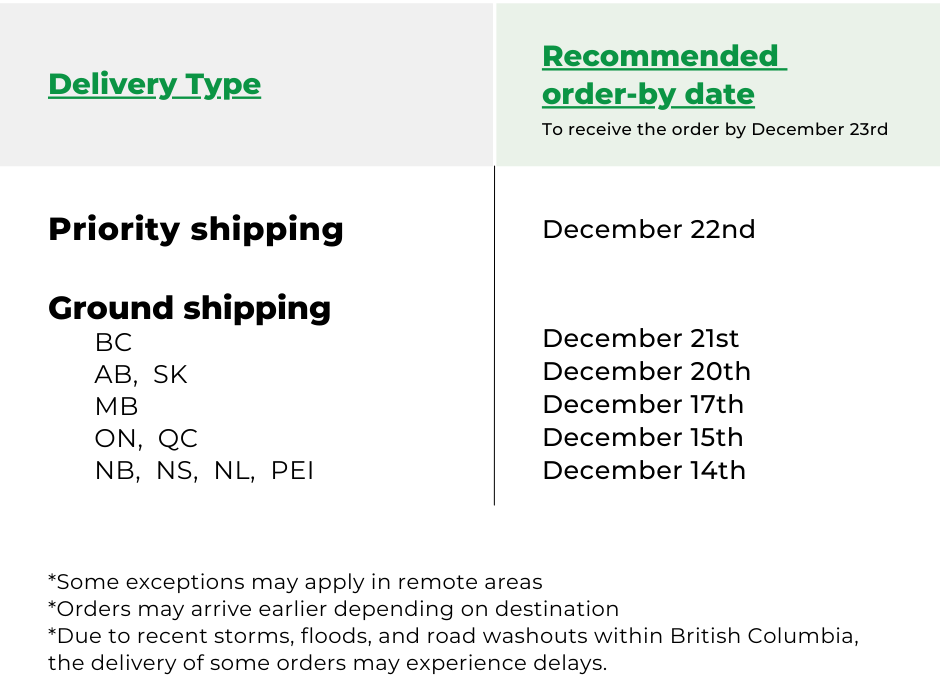Select the MB province row
The image size is (940, 700).
[x=116, y=406]
